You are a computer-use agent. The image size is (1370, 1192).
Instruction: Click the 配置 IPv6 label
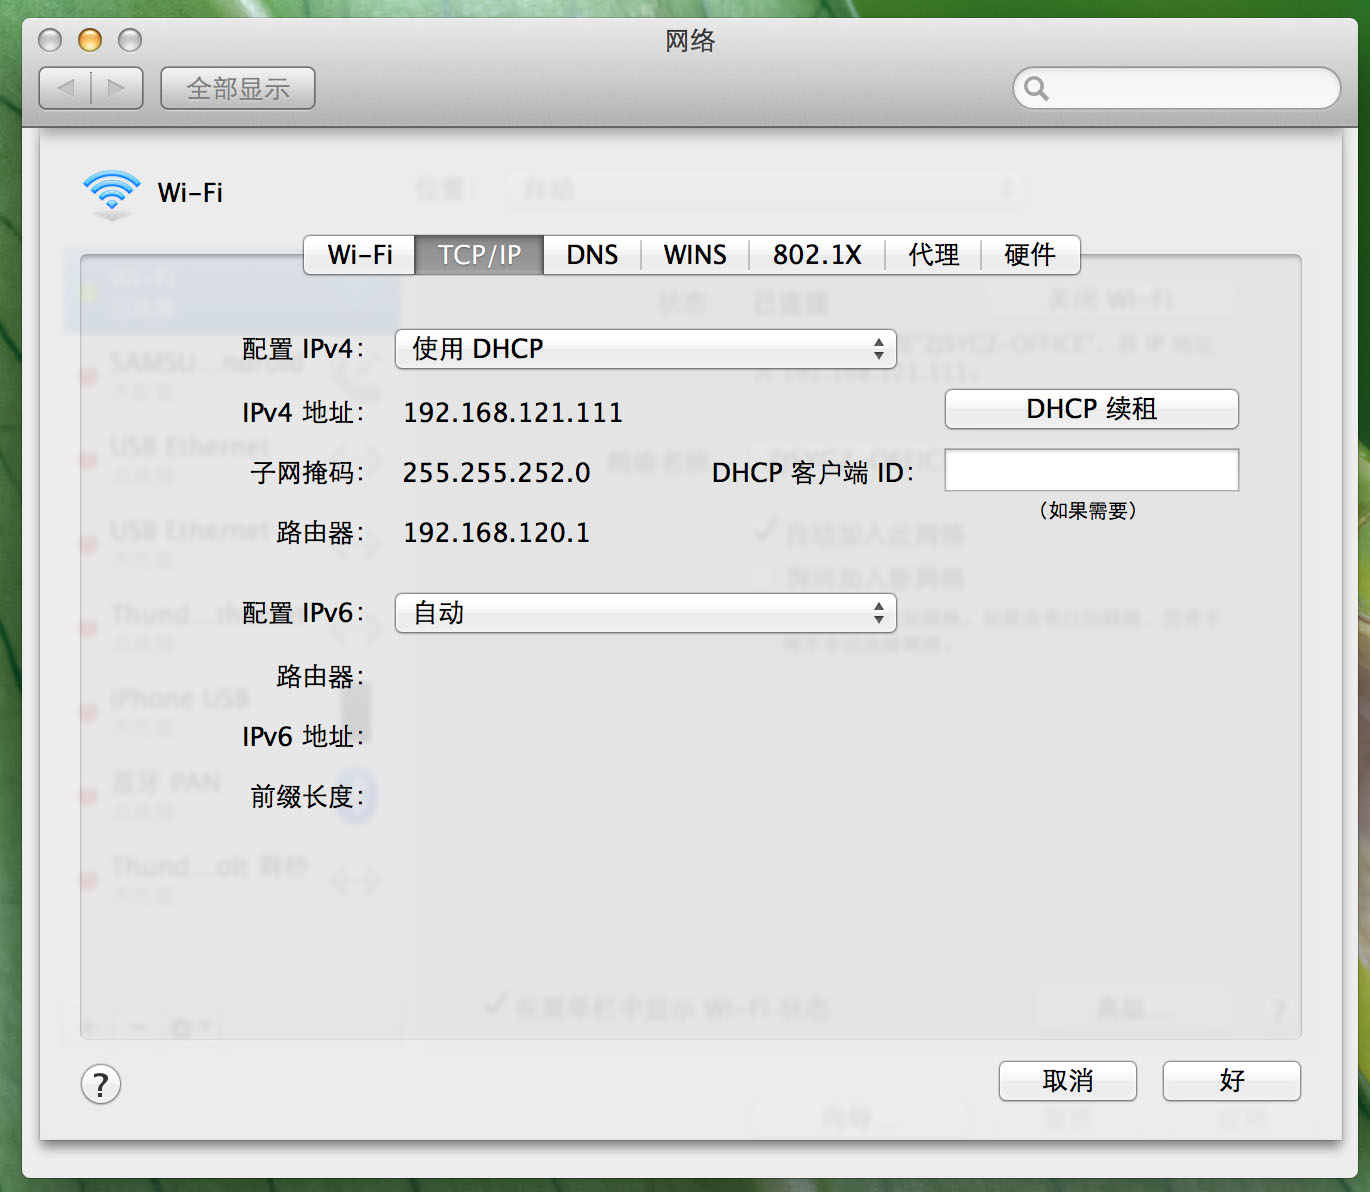(x=303, y=613)
